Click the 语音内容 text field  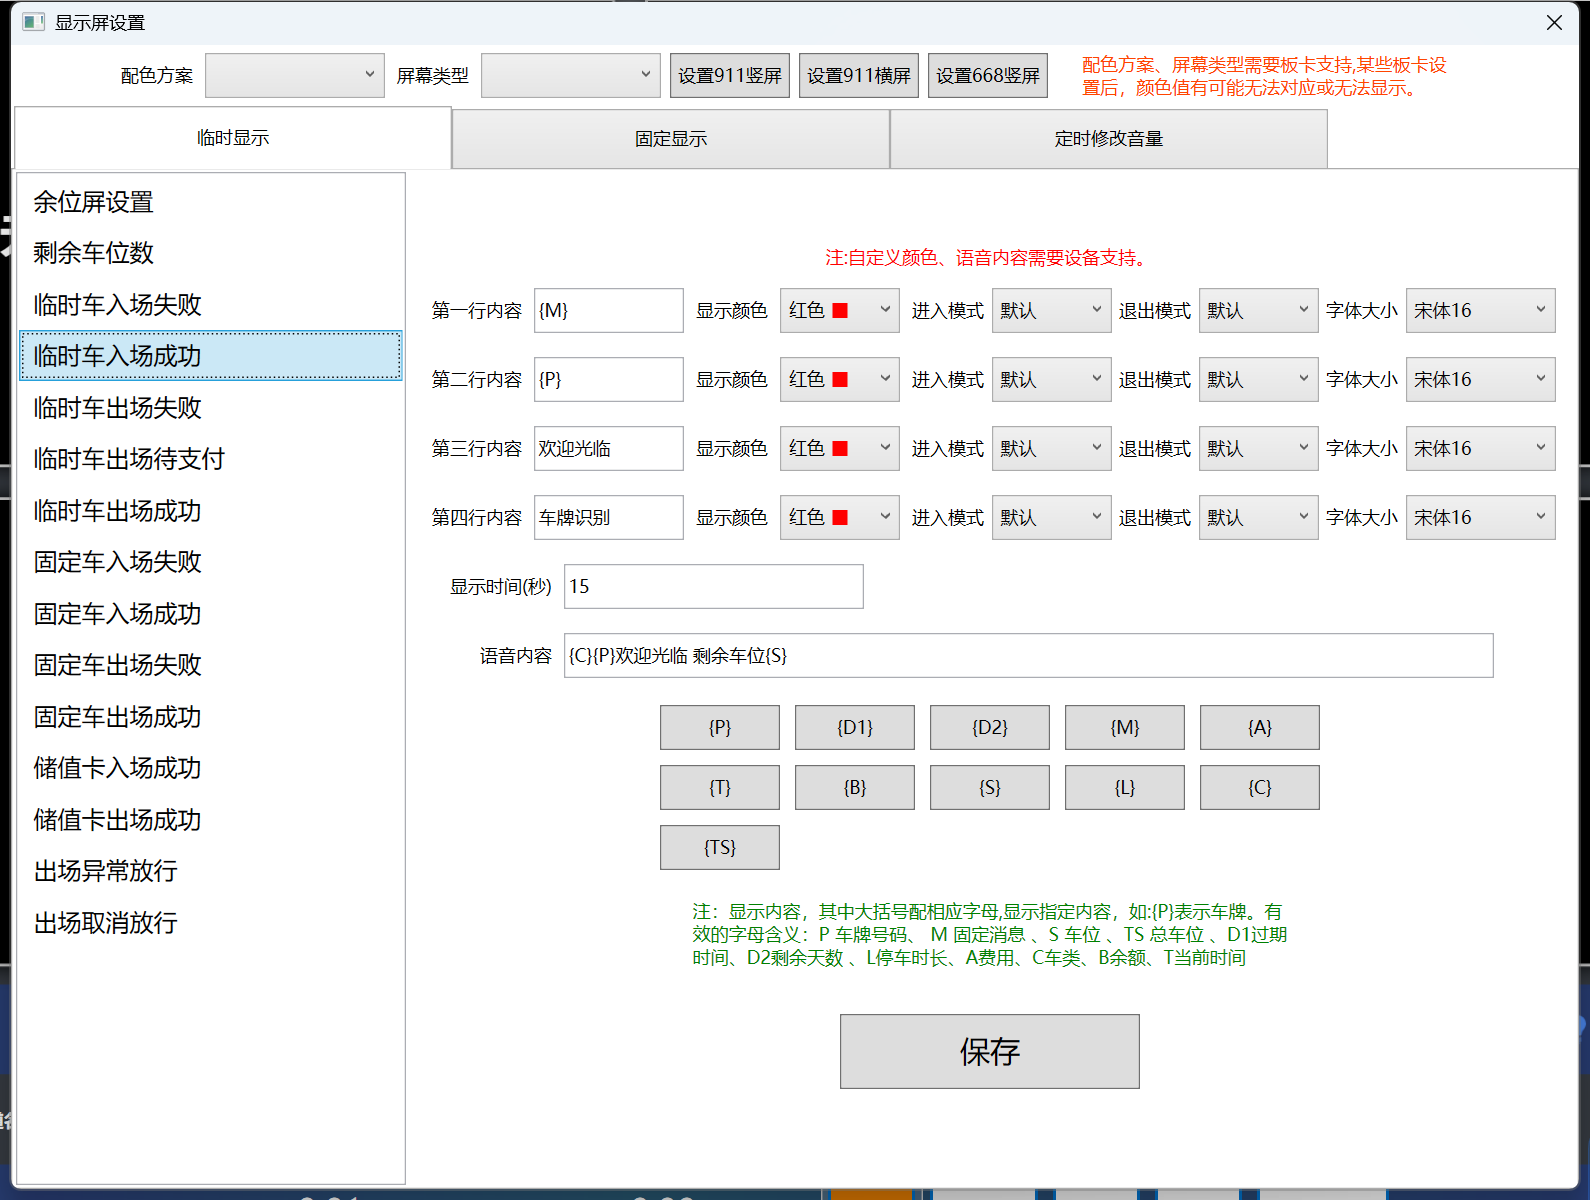click(1028, 655)
